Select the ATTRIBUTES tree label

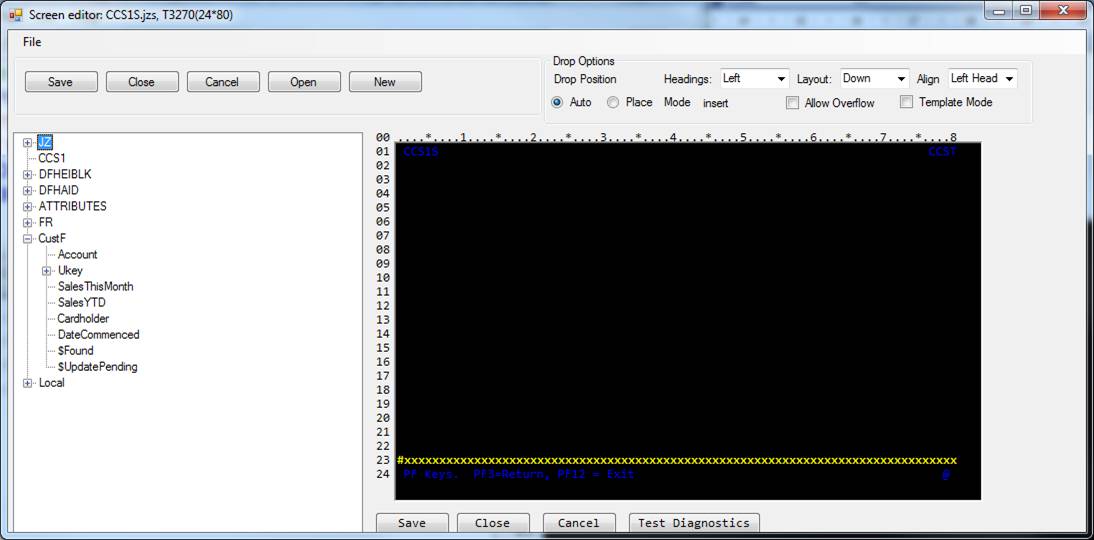click(73, 207)
